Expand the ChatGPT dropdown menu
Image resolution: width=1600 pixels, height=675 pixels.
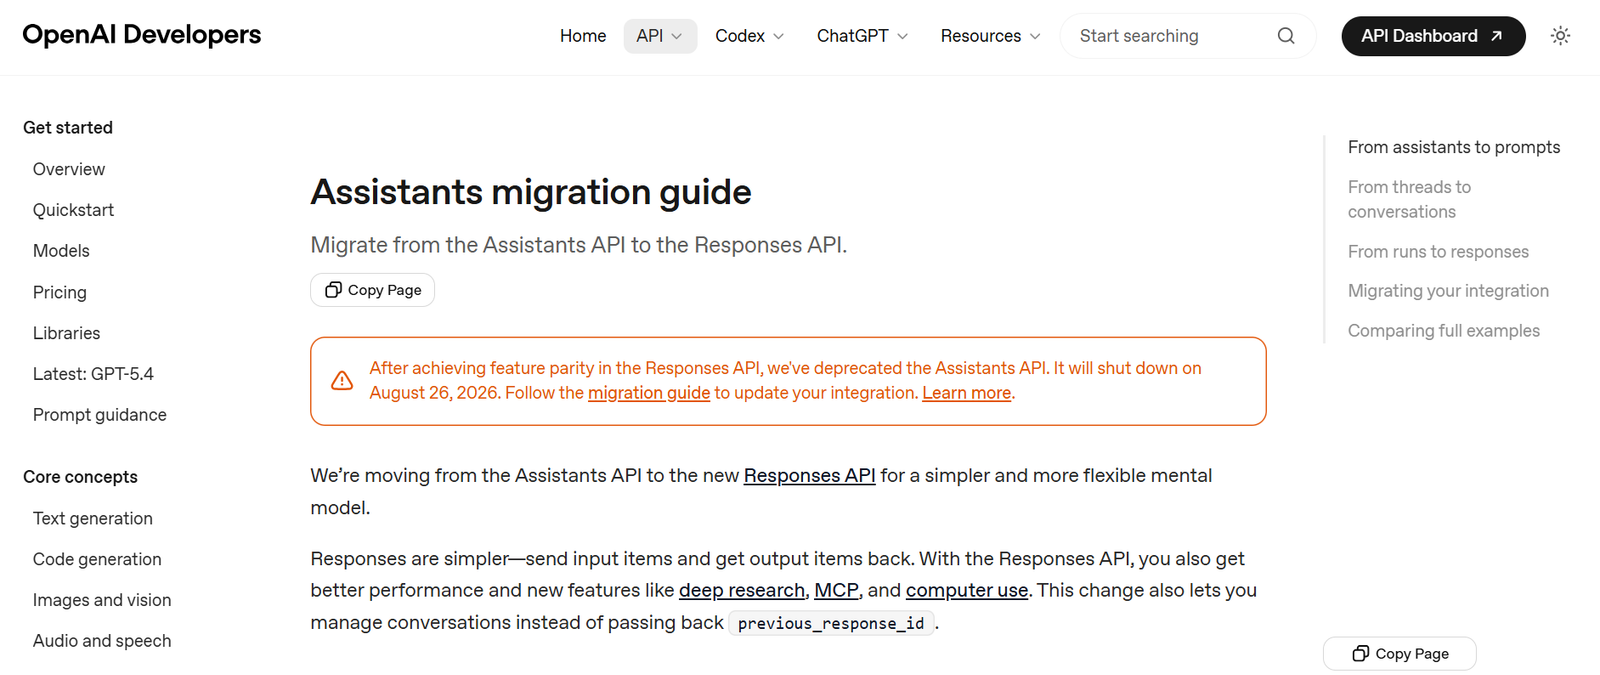(x=862, y=36)
